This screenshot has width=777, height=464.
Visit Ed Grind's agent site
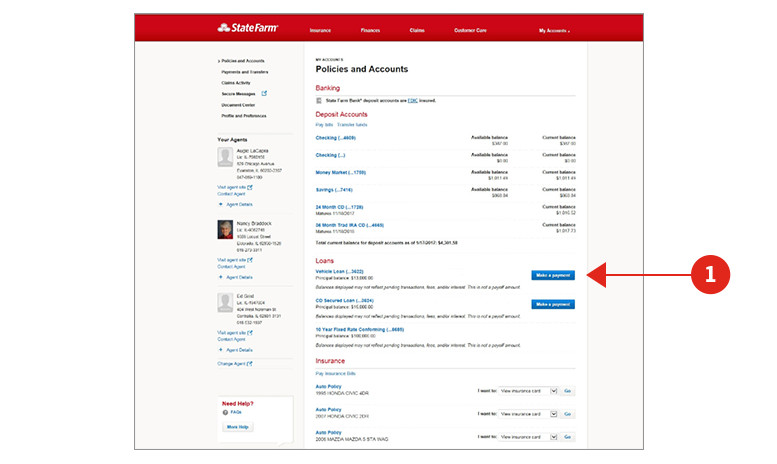(231, 333)
